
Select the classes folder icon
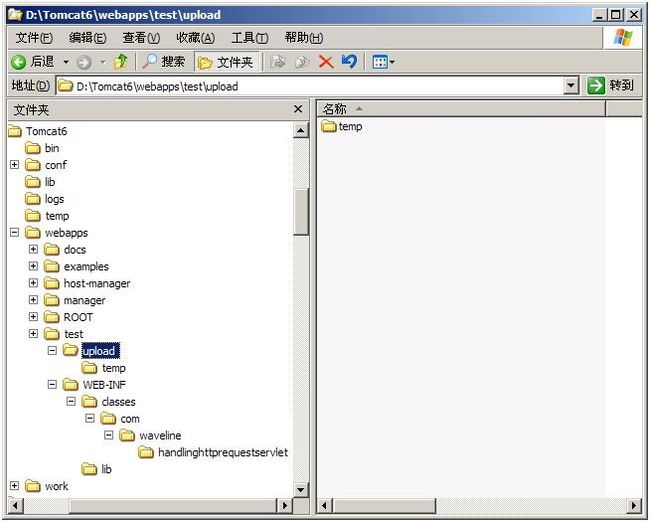(90, 402)
